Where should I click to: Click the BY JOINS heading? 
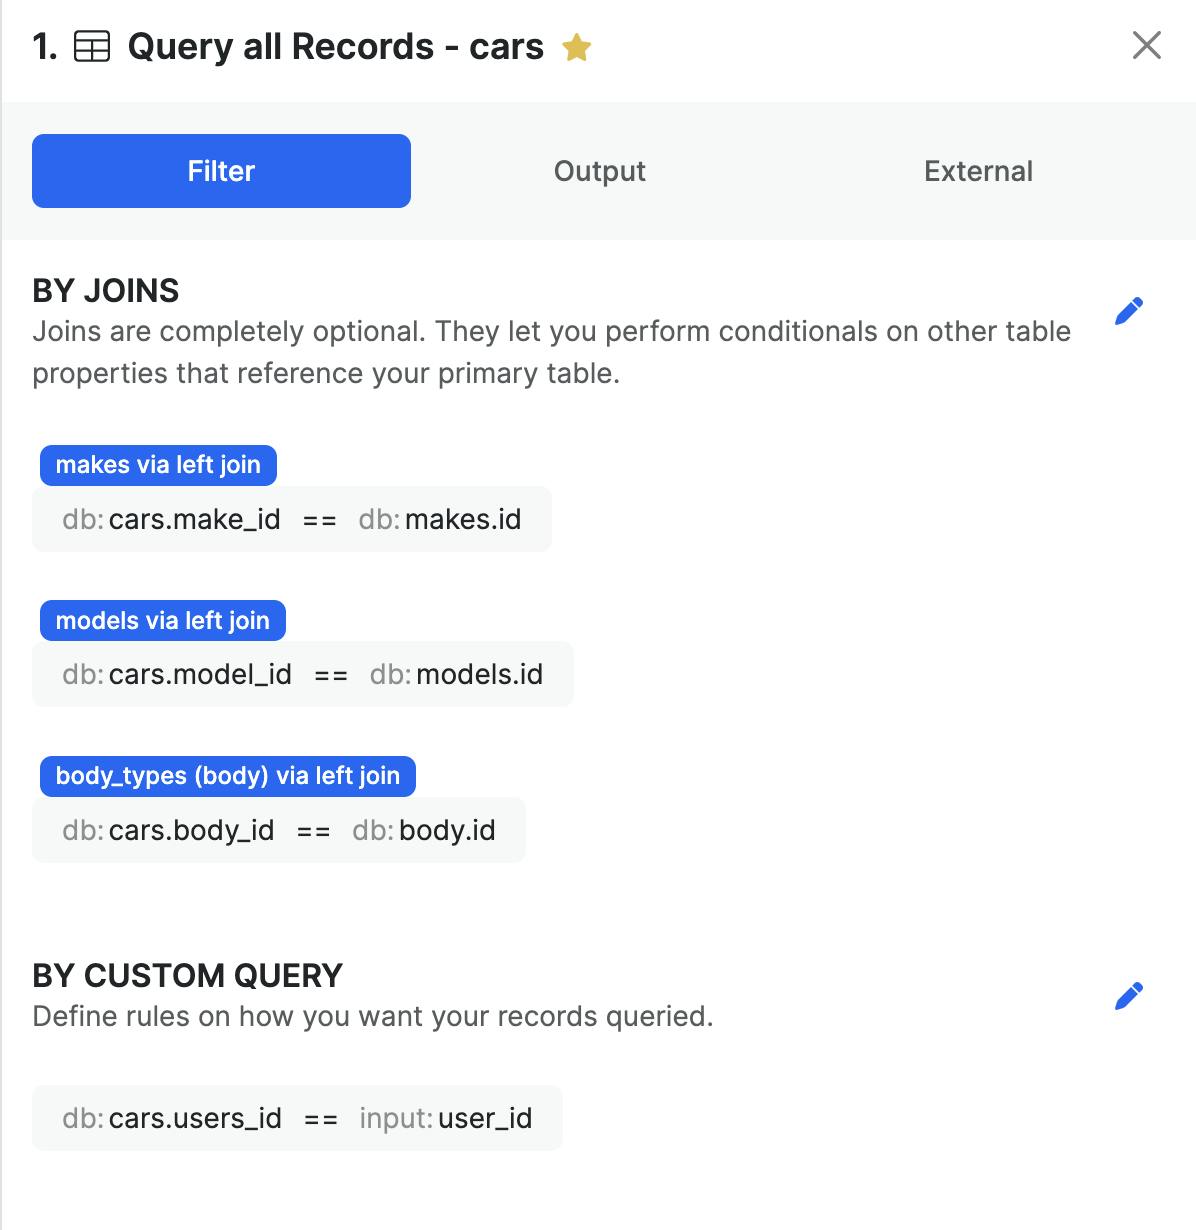(x=106, y=291)
